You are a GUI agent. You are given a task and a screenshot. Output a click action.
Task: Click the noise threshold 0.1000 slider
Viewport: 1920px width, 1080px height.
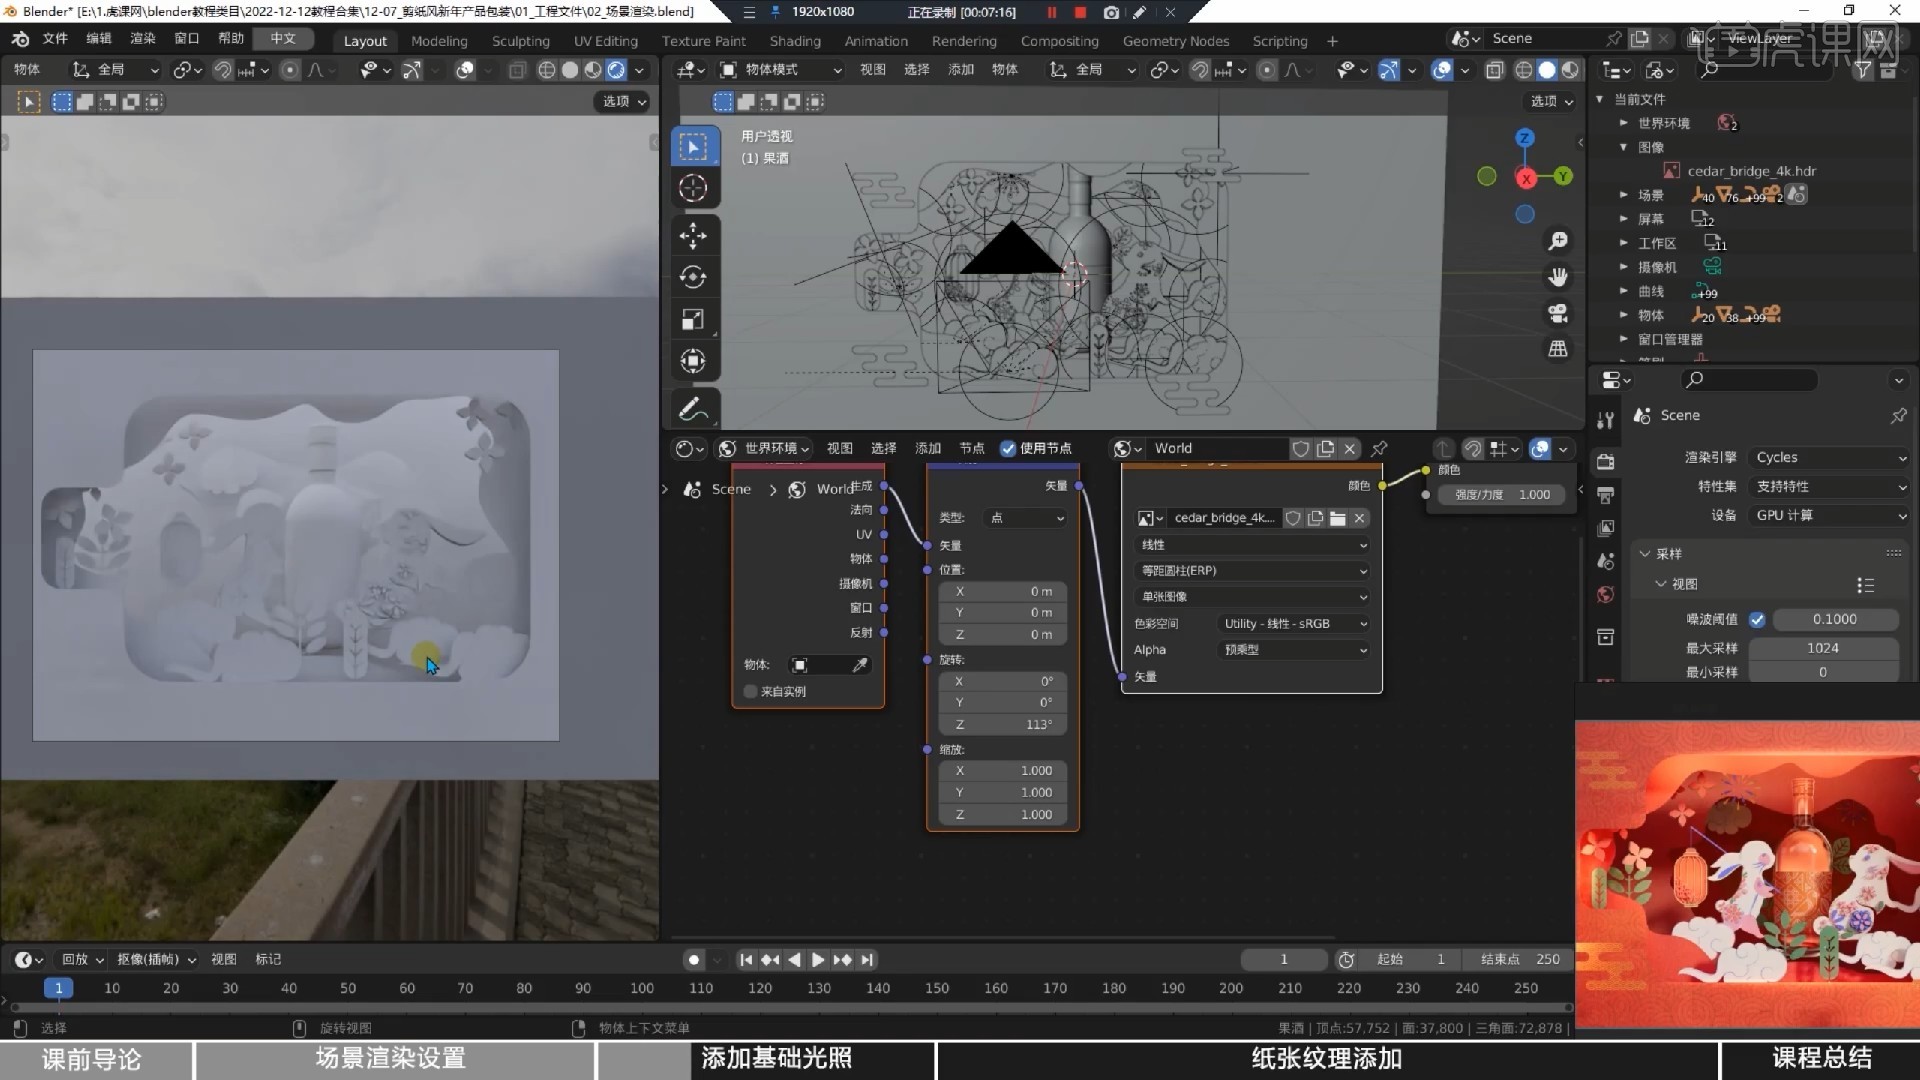pos(1835,620)
